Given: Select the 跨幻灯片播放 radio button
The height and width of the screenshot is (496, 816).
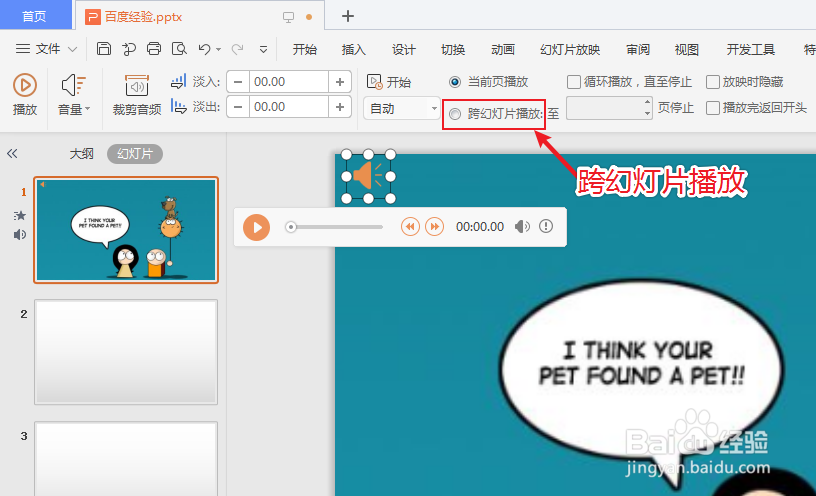Looking at the screenshot, I should pos(455,114).
